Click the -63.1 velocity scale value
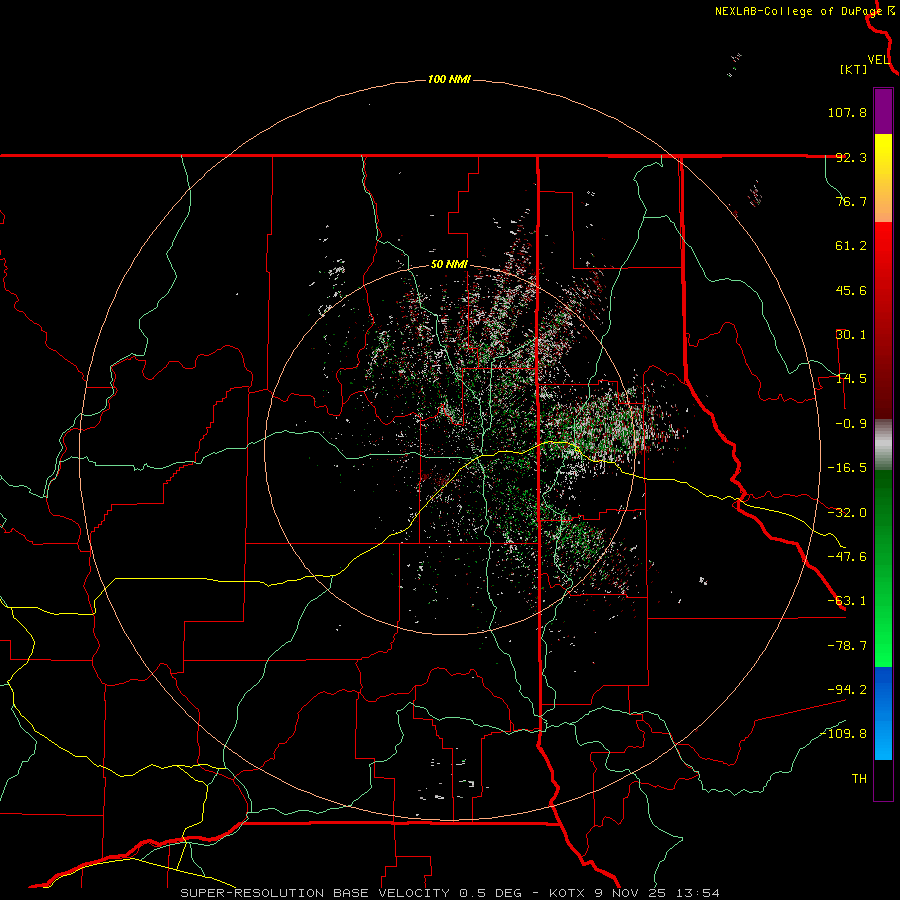The height and width of the screenshot is (900, 900). (x=847, y=601)
